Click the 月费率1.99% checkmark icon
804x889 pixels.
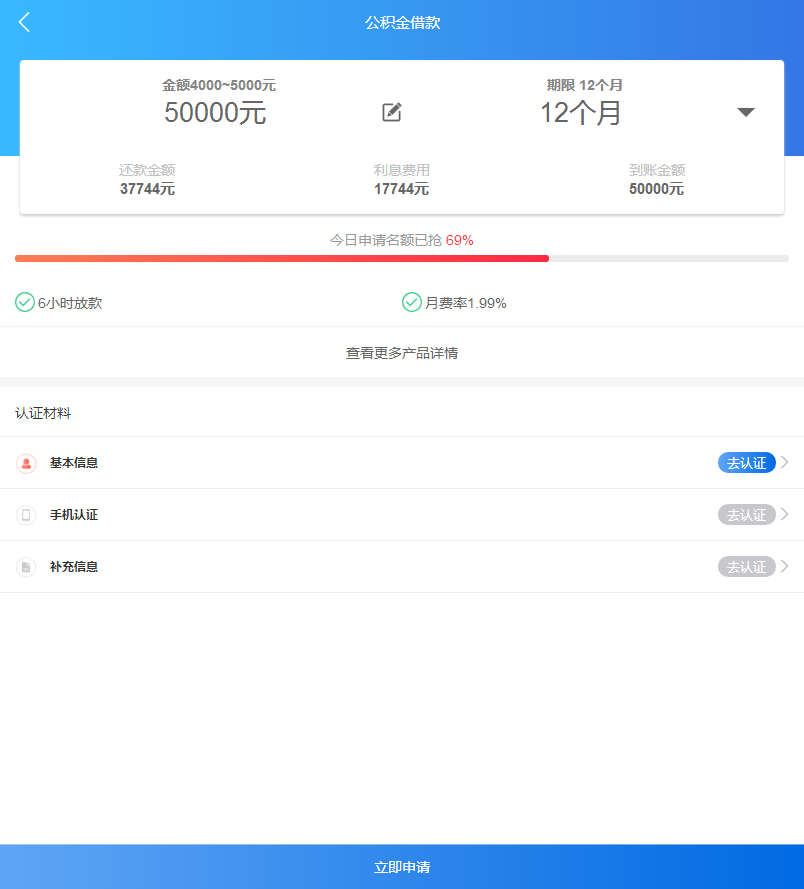coord(411,302)
